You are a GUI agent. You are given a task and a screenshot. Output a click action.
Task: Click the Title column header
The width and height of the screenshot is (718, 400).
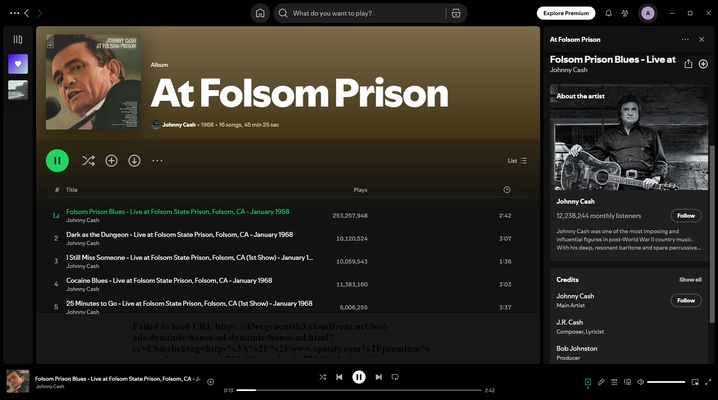(x=71, y=189)
